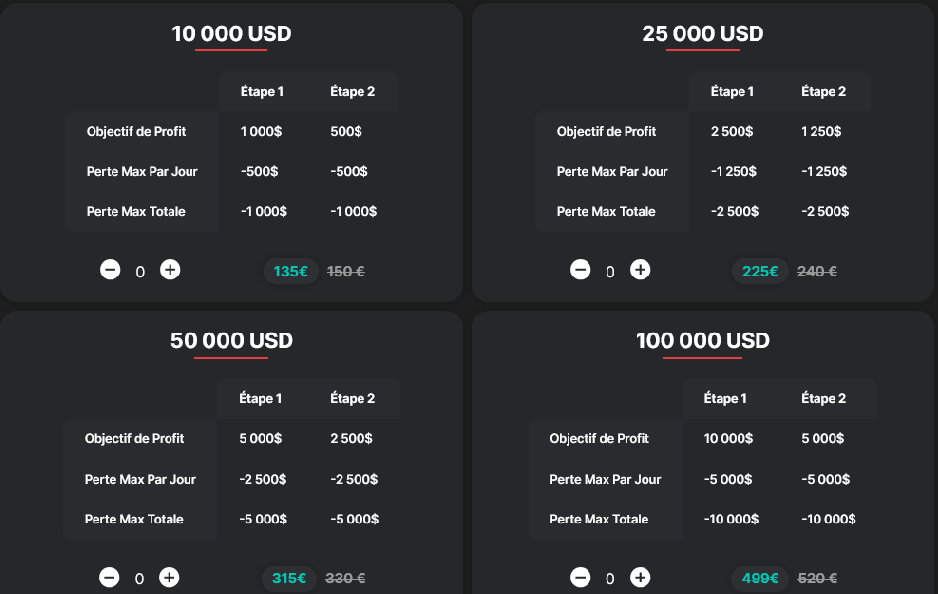Screen dimensions: 938x594
Task: Remove one 50 000 USD challenge
Action: (x=109, y=577)
